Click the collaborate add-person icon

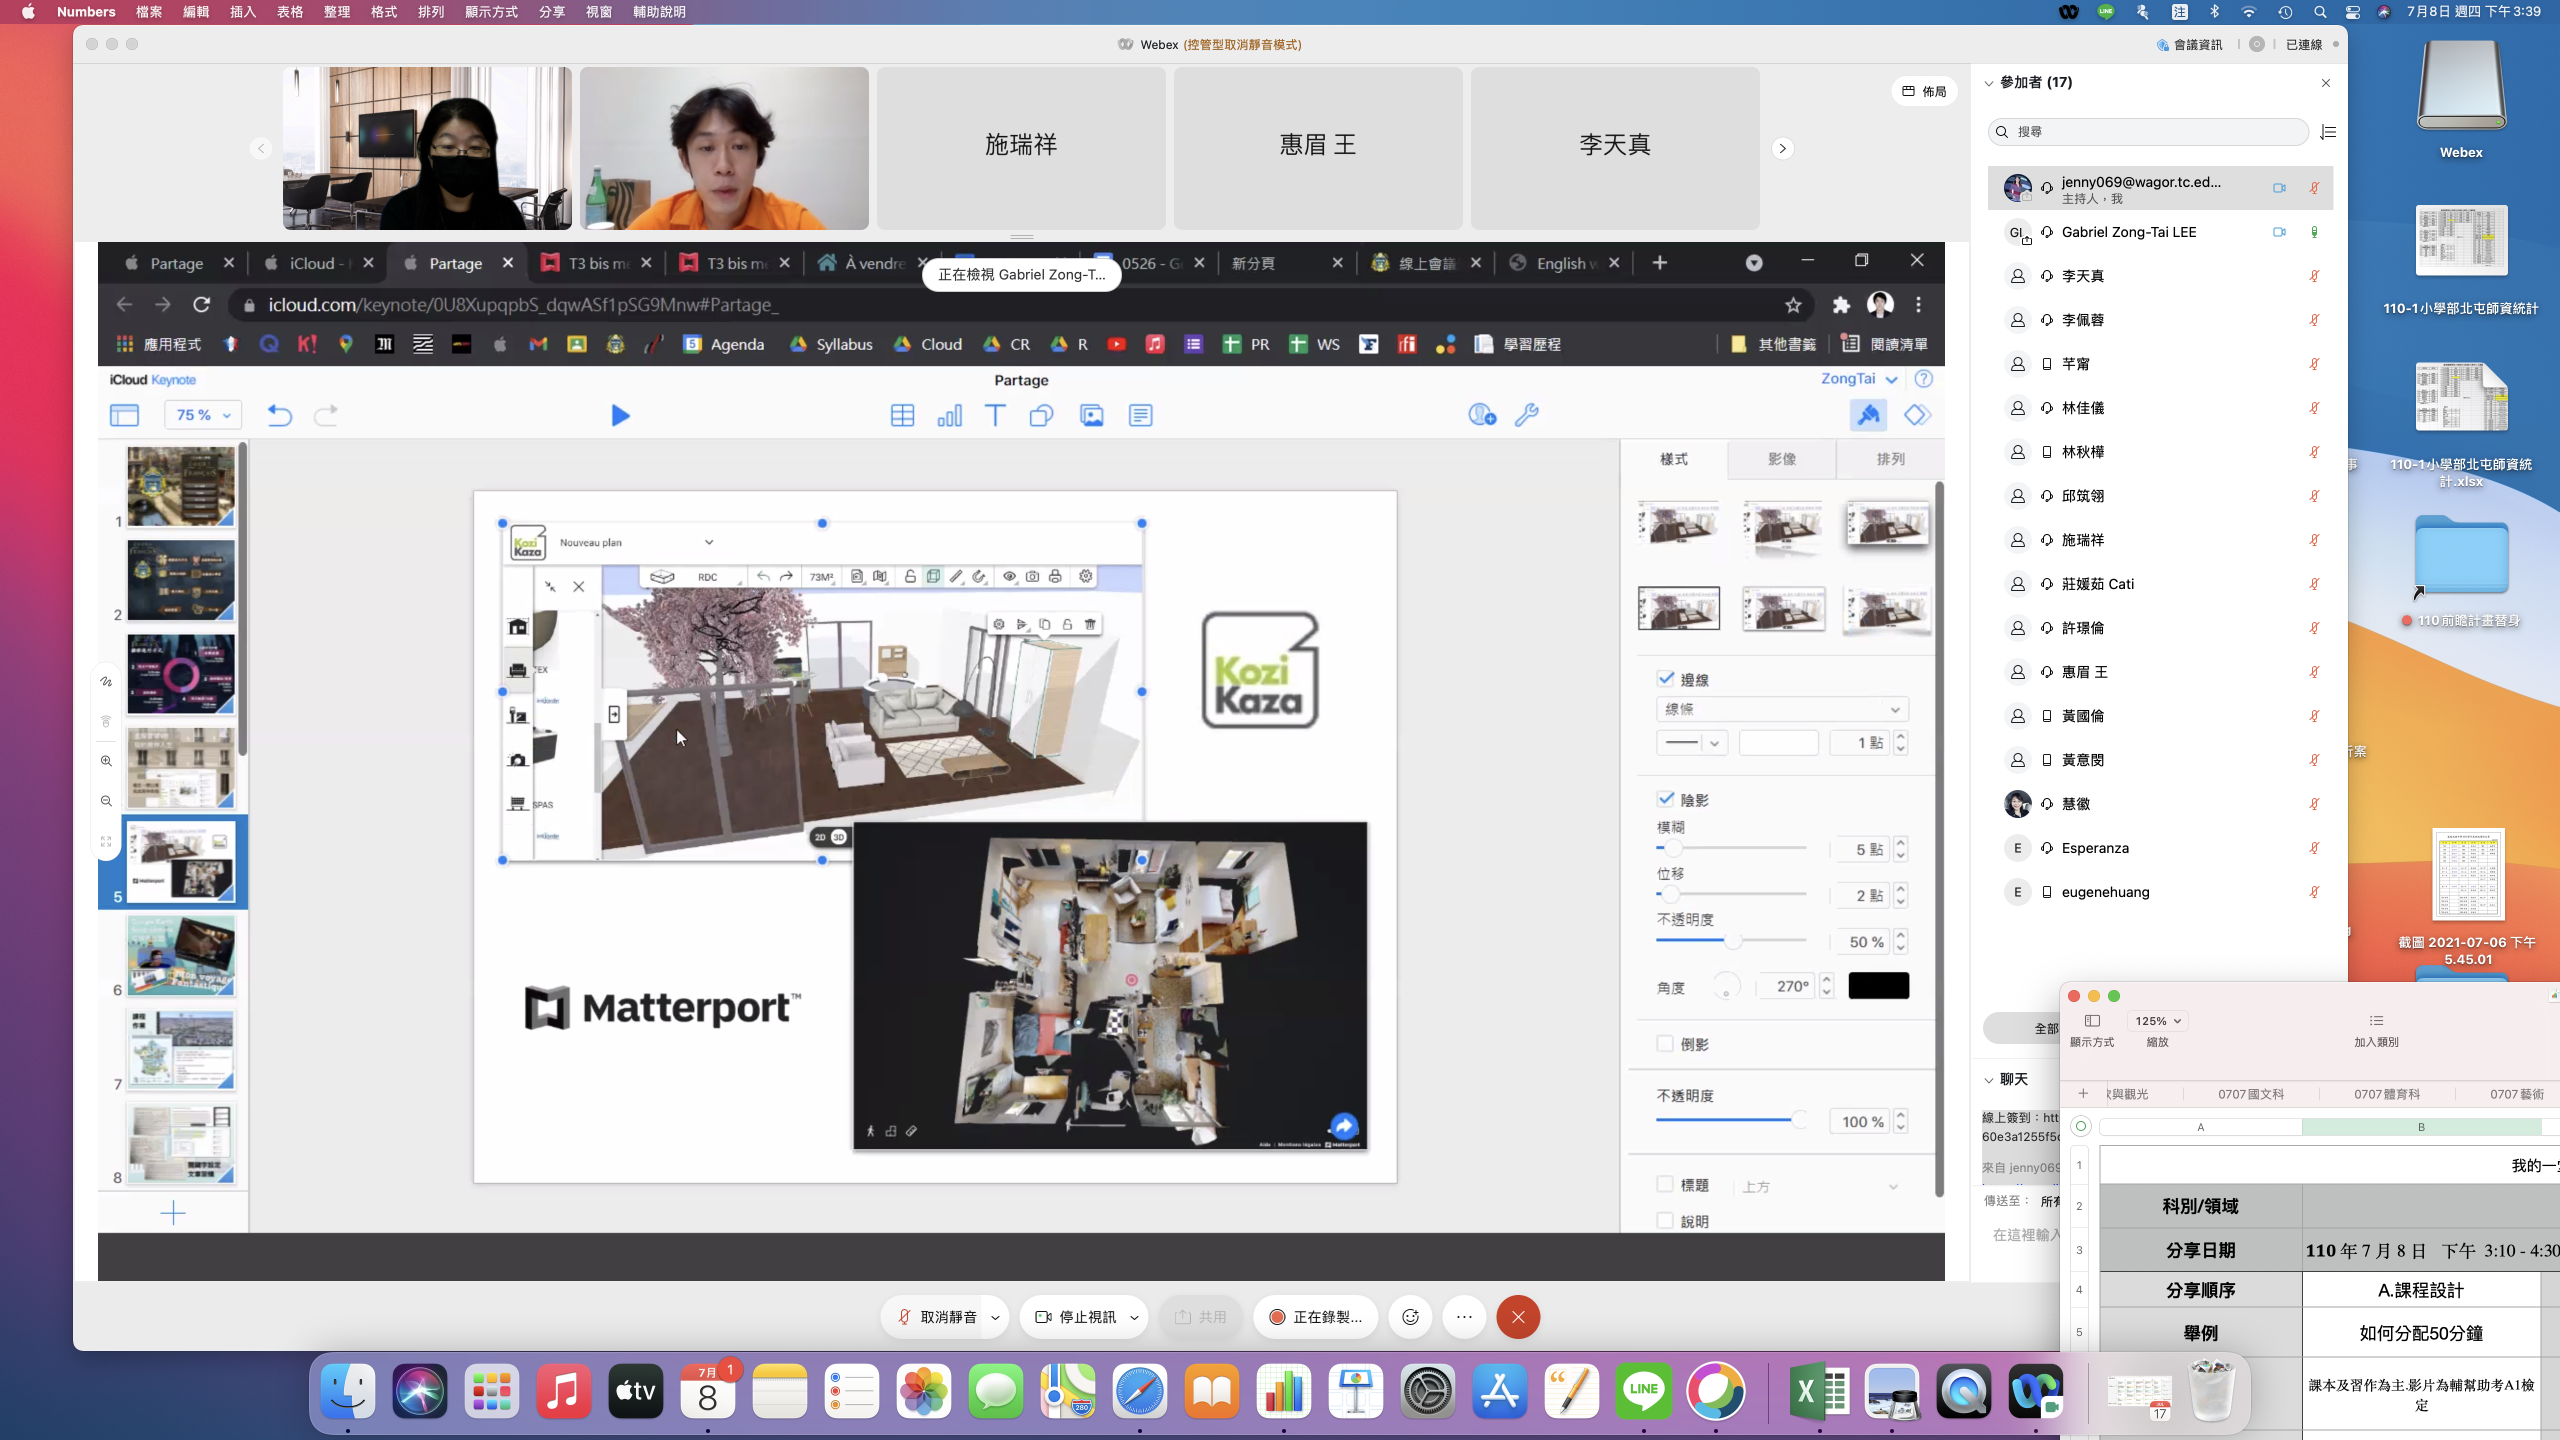tap(1481, 415)
